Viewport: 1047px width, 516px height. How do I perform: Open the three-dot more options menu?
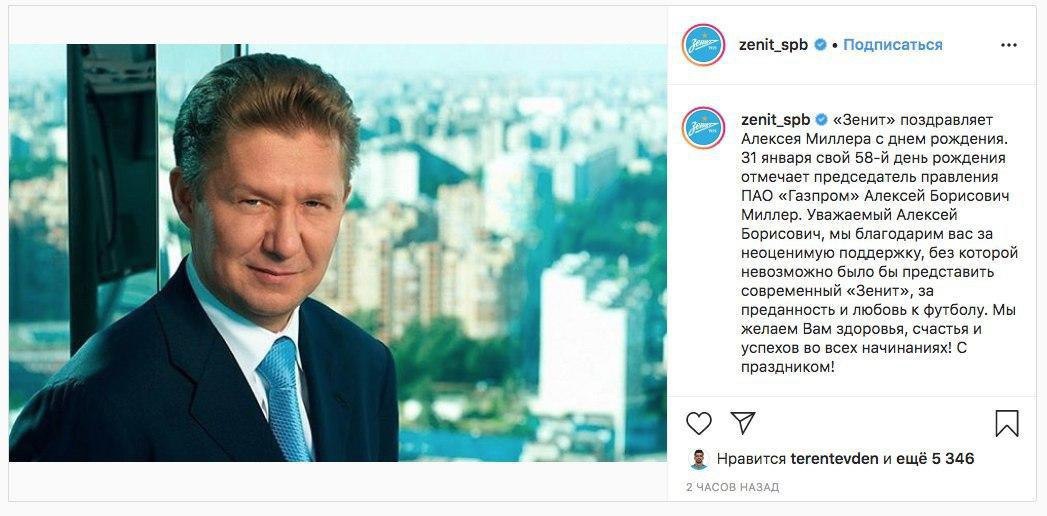pyautogui.click(x=1008, y=45)
